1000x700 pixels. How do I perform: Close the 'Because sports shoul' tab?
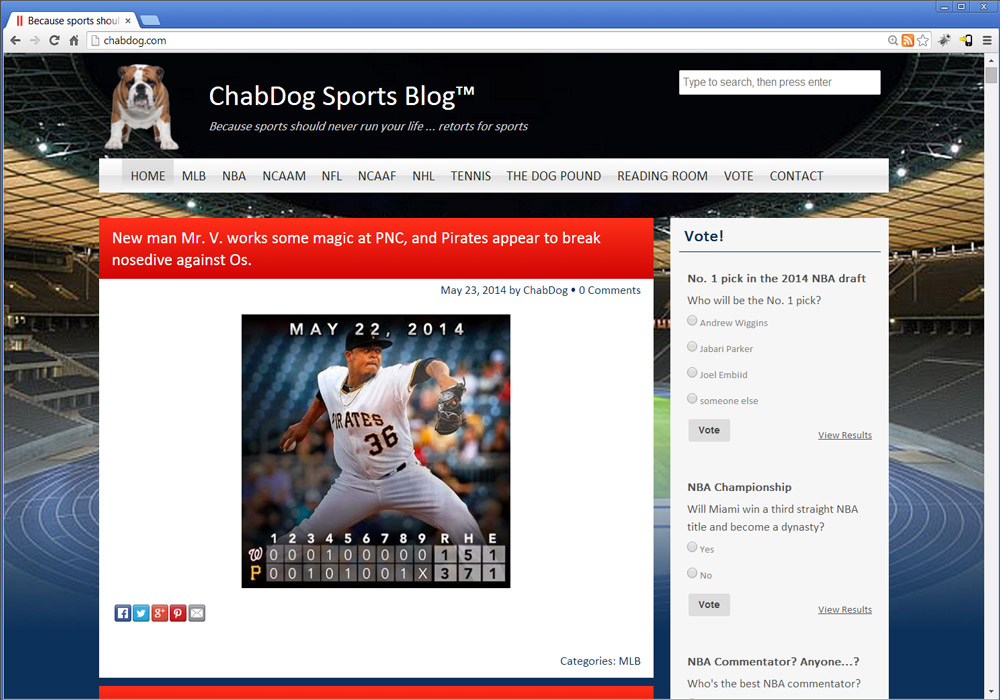click(x=128, y=20)
